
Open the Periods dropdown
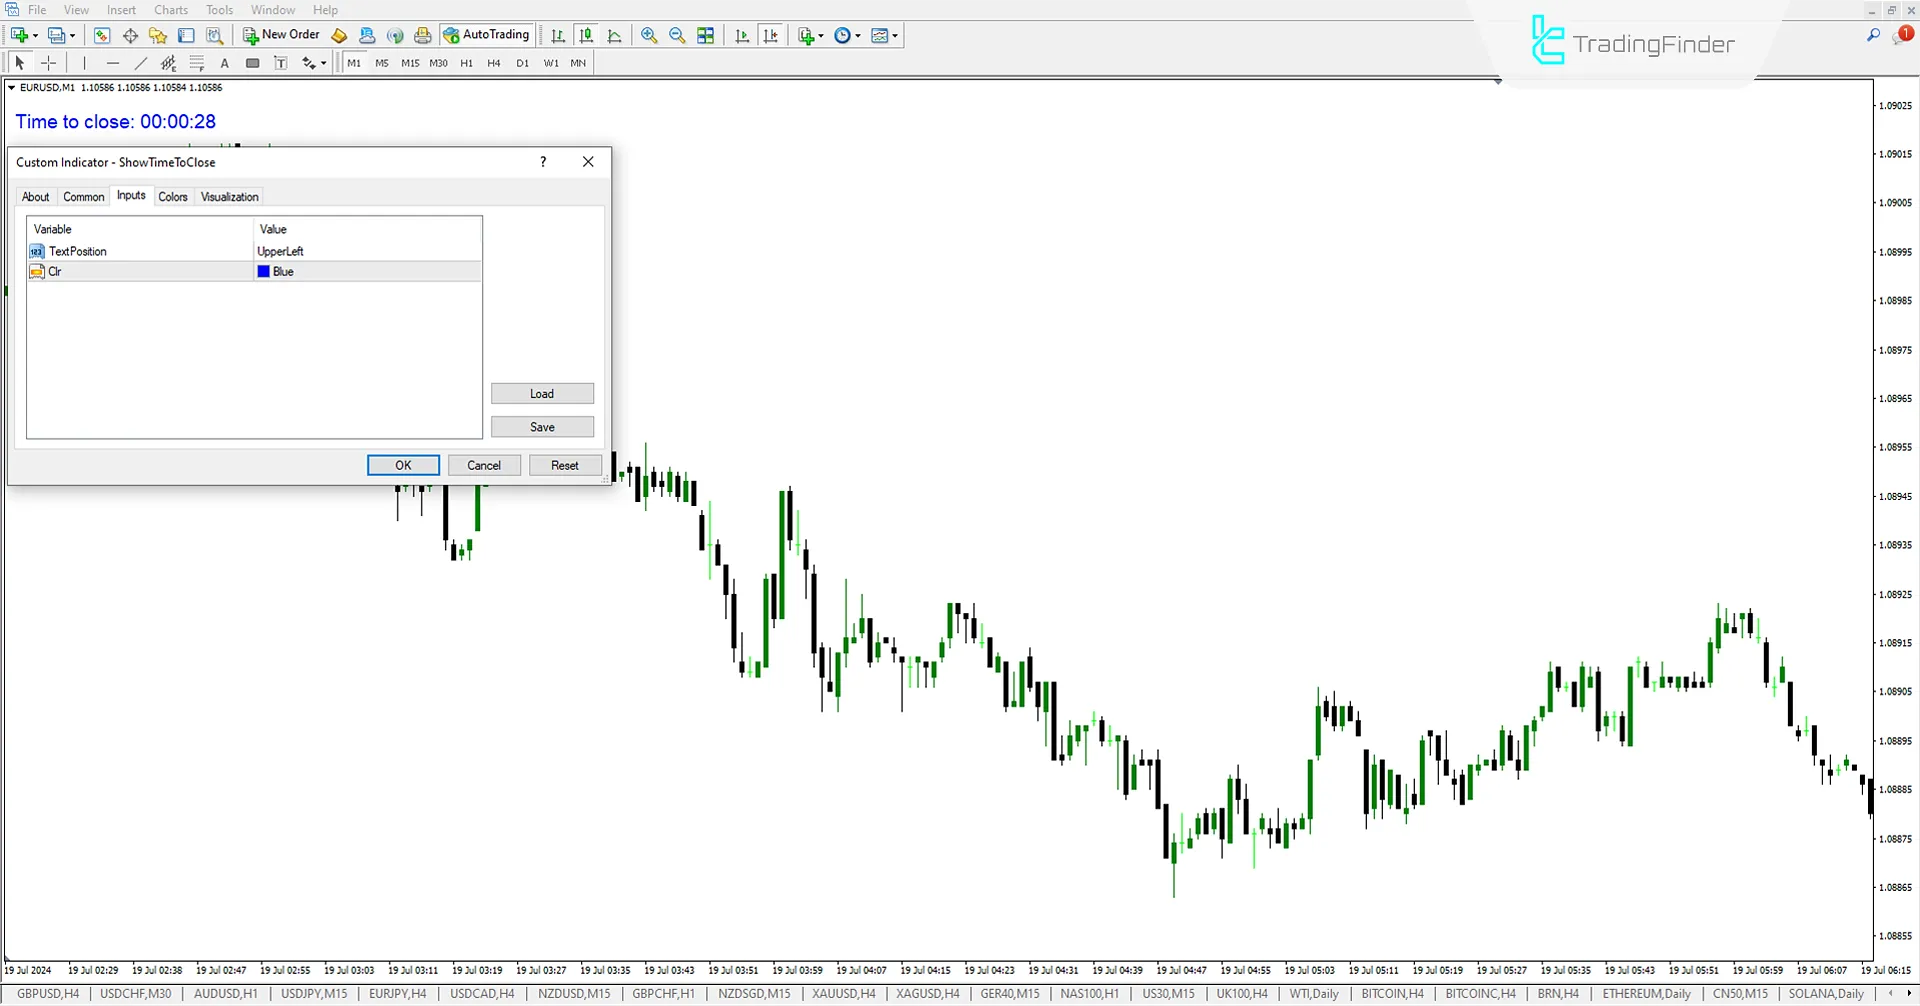847,35
